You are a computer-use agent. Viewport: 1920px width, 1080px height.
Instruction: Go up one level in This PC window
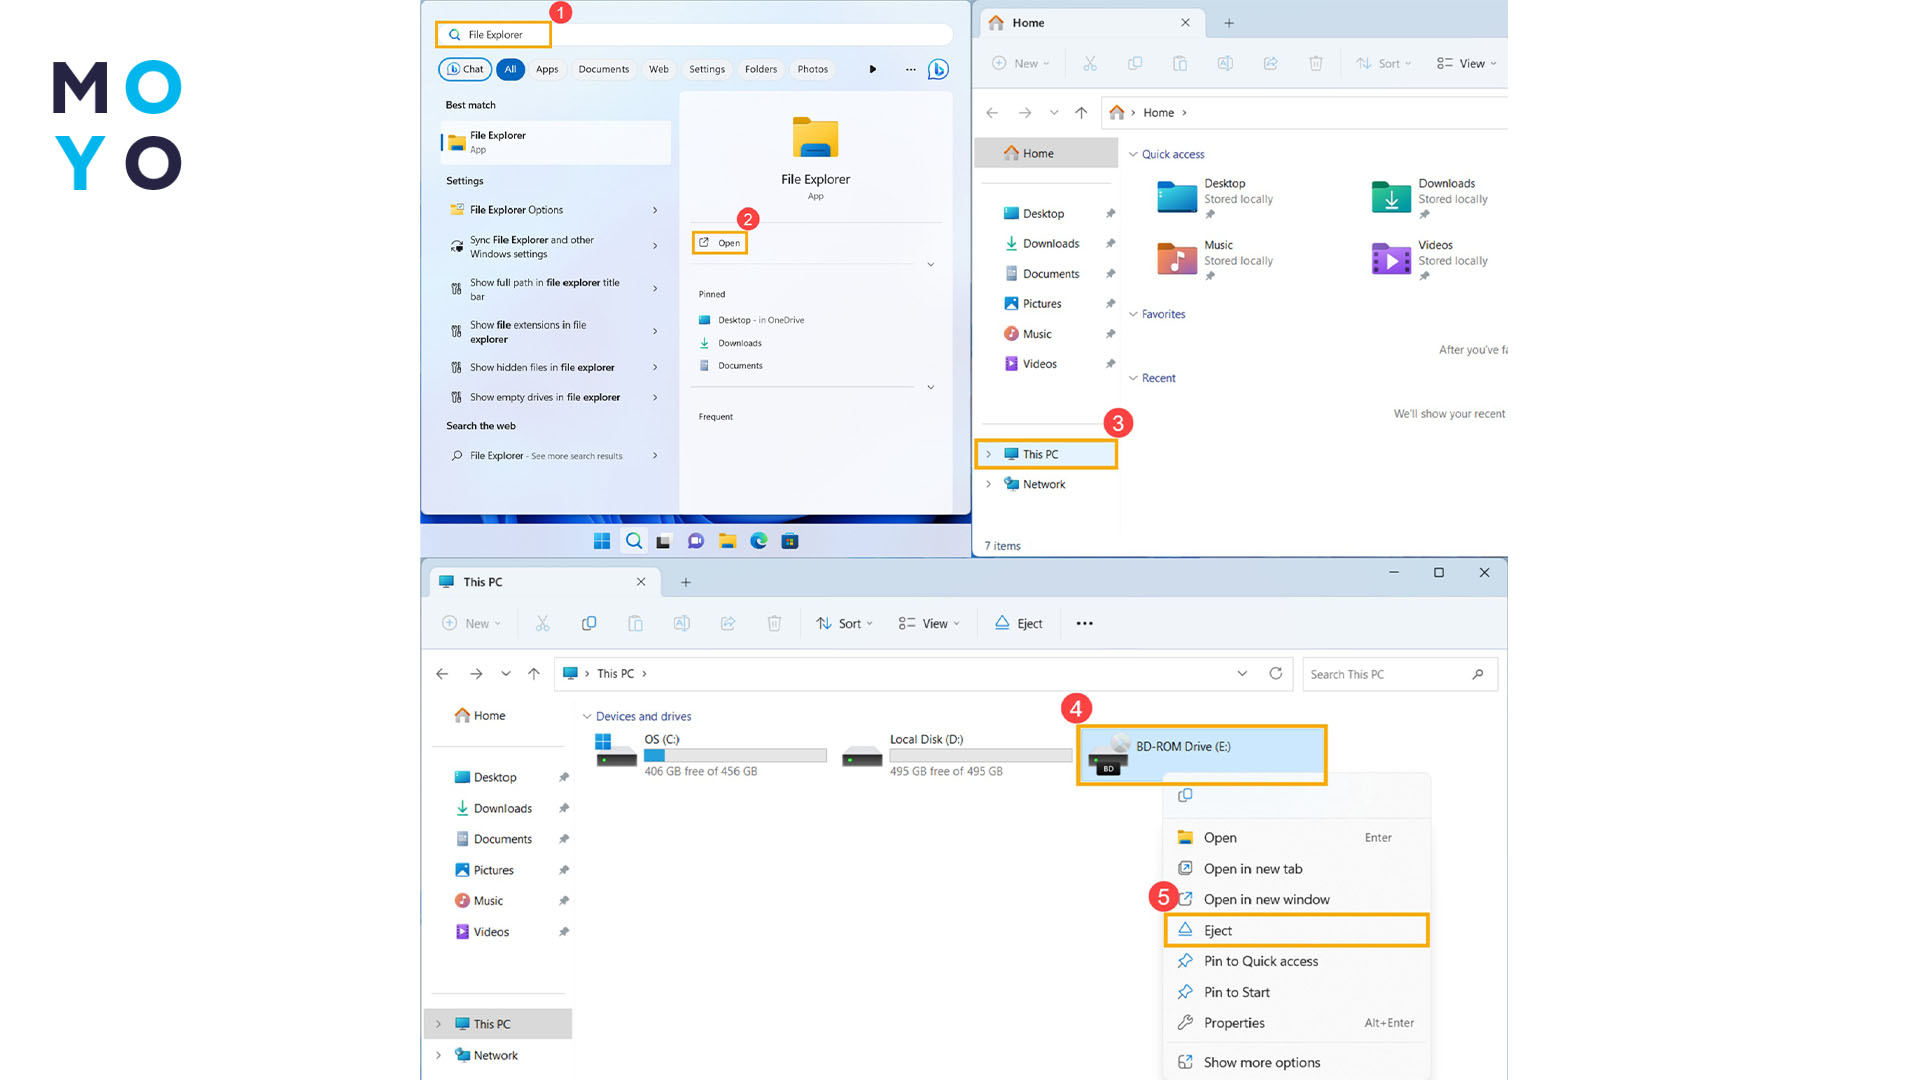534,674
